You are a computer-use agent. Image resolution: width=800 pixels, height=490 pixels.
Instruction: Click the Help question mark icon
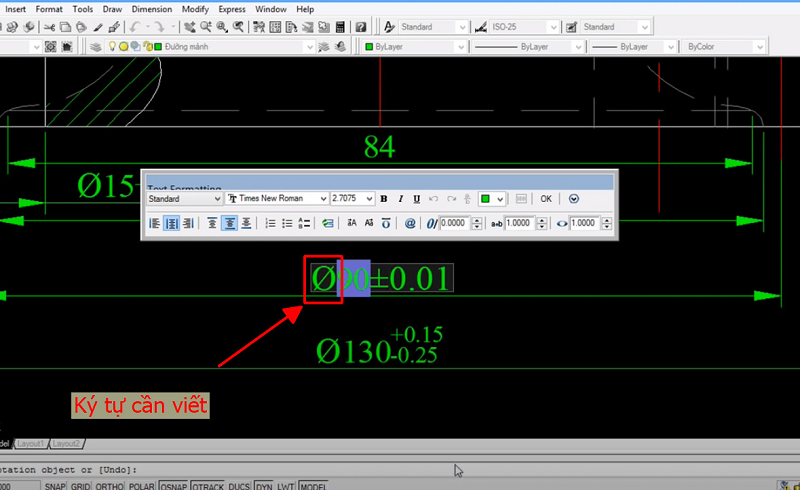click(x=361, y=27)
